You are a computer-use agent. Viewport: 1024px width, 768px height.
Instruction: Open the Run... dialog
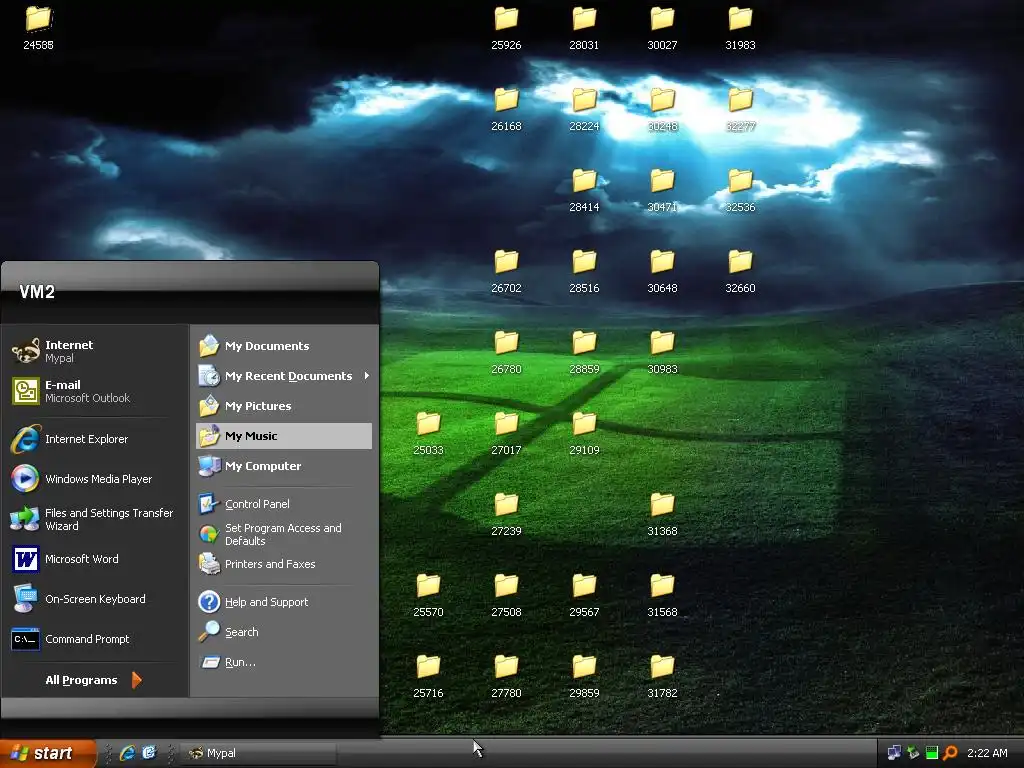pyautogui.click(x=283, y=662)
